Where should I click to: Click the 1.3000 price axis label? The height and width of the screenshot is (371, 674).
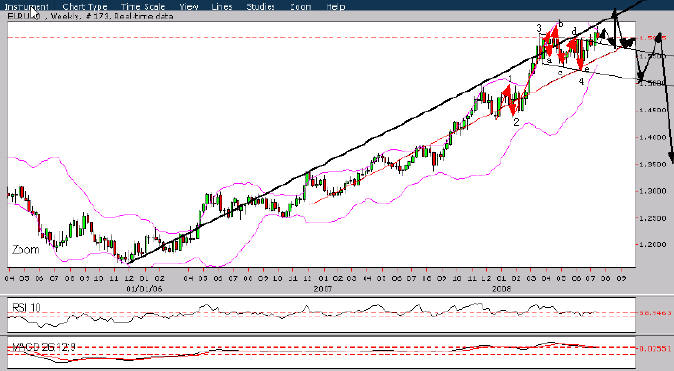[652, 191]
